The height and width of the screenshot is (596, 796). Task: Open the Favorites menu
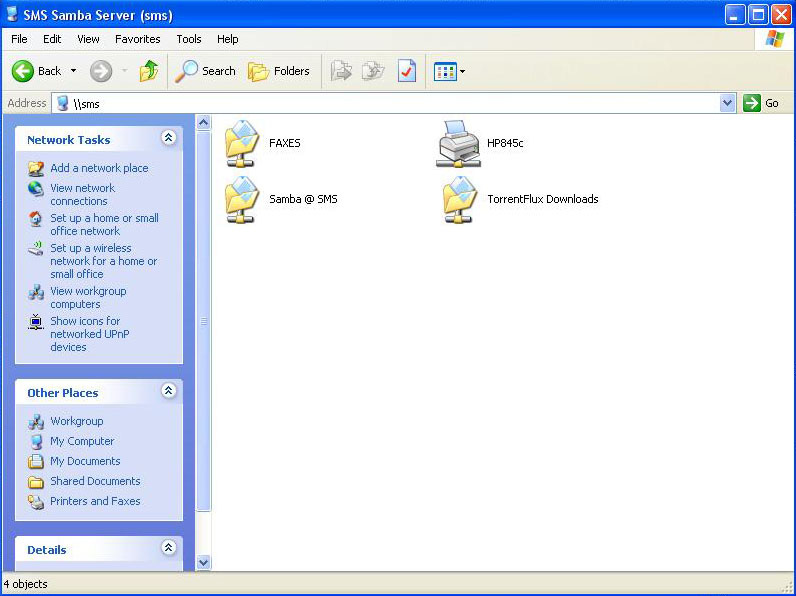138,39
